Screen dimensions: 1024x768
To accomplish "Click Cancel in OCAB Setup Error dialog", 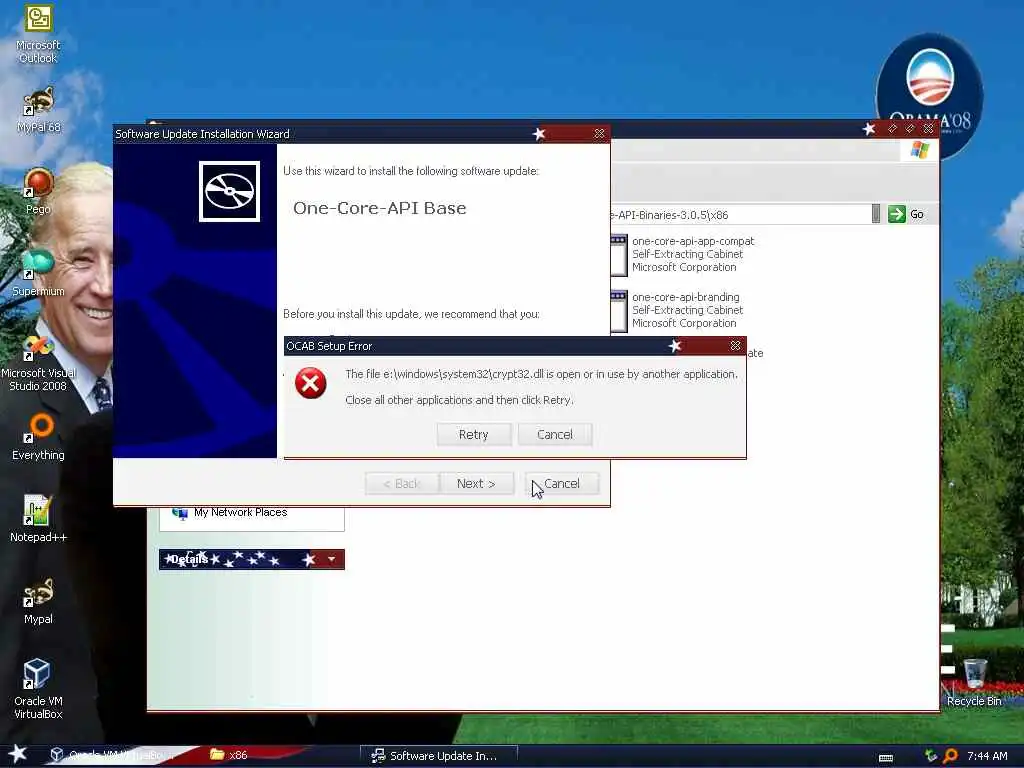I will (x=554, y=435).
